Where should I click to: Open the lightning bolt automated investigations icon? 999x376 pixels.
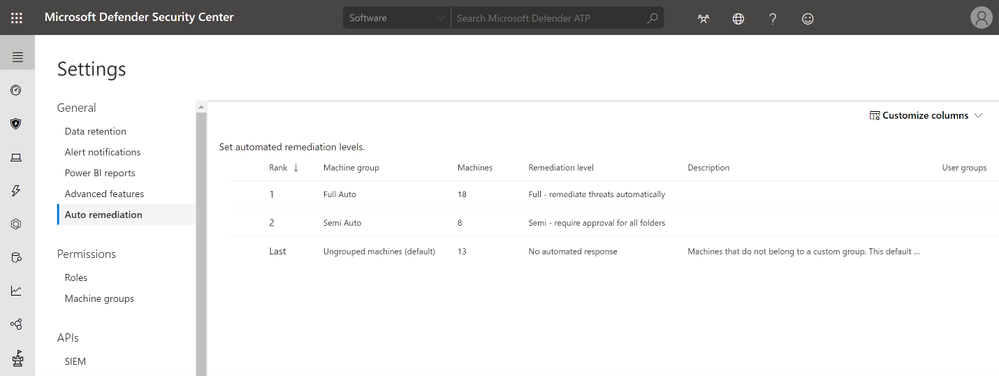tap(16, 191)
